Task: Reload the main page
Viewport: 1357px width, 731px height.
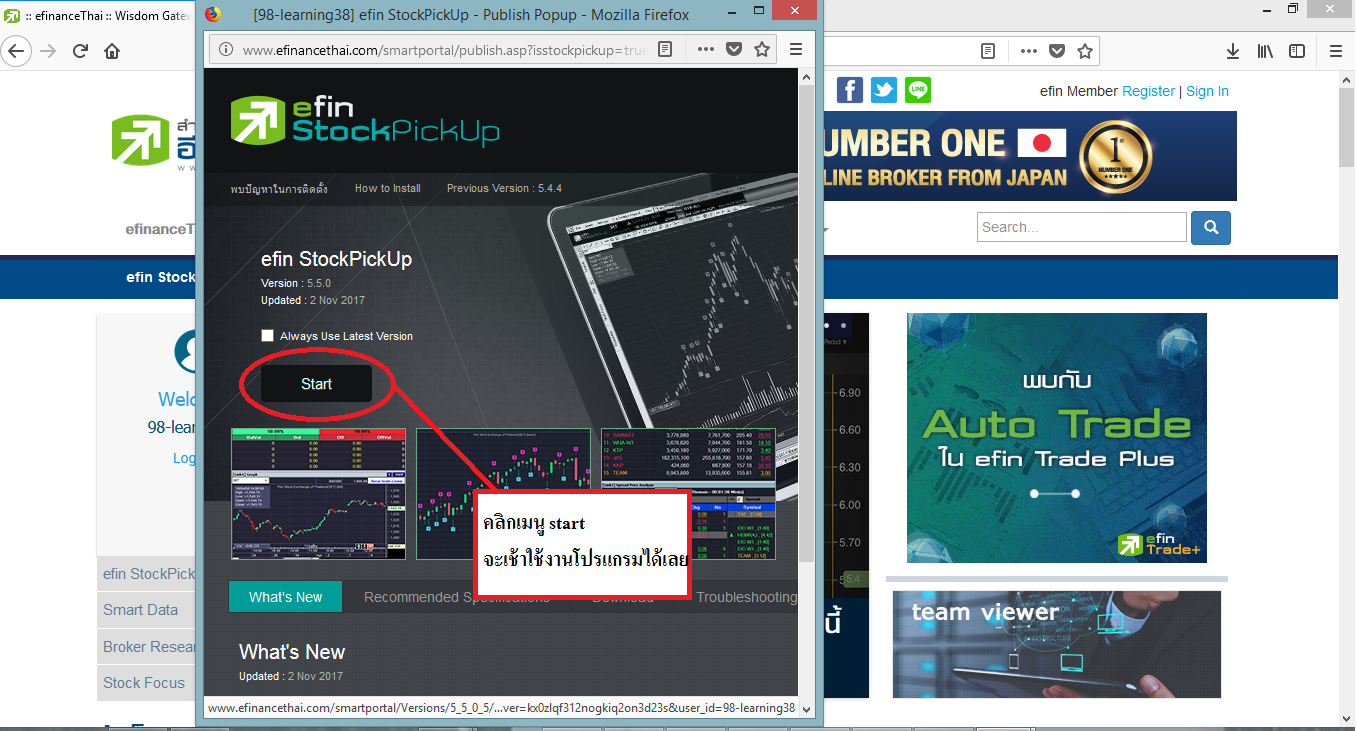Action: (81, 51)
